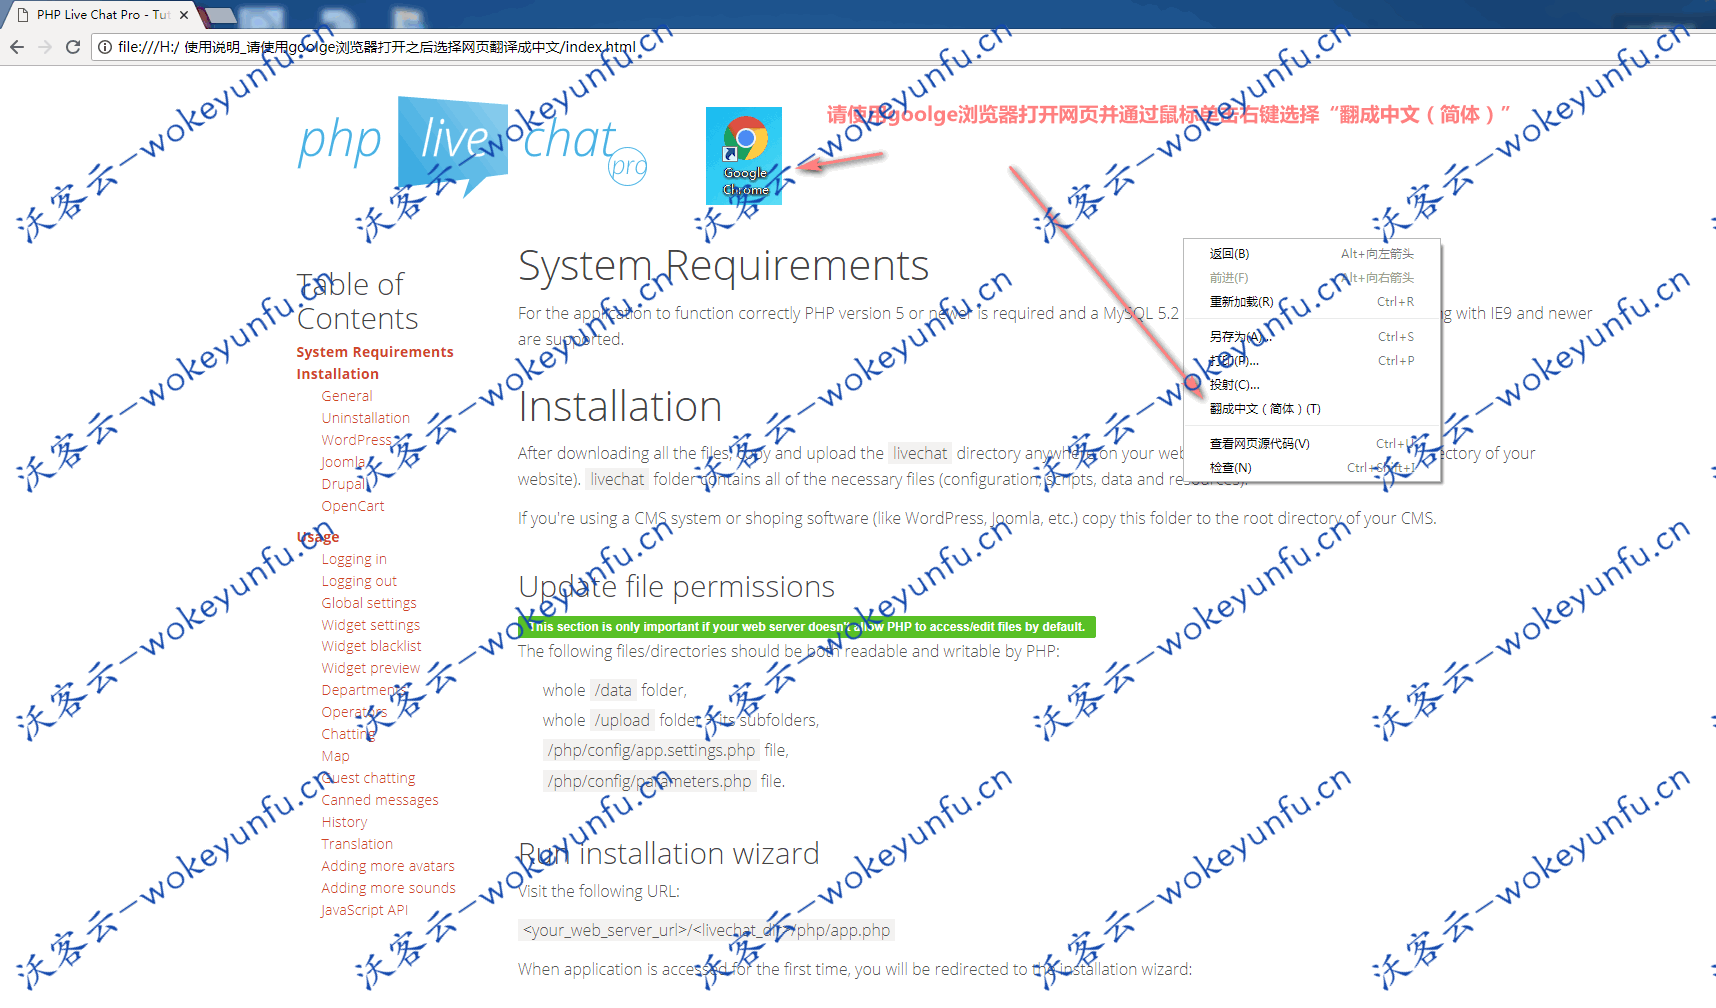Open the Operators link

[x=354, y=712]
